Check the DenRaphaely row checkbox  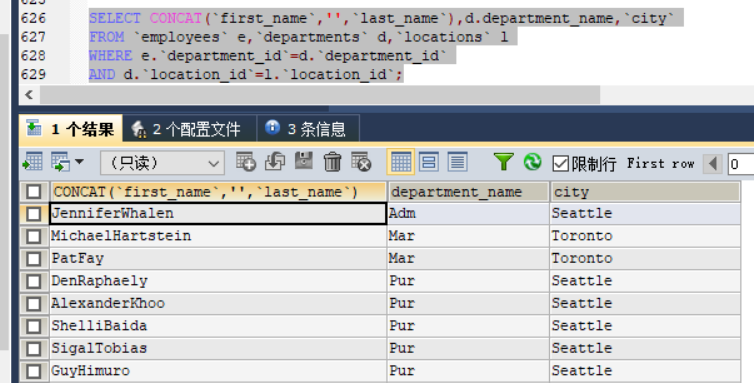click(x=34, y=281)
